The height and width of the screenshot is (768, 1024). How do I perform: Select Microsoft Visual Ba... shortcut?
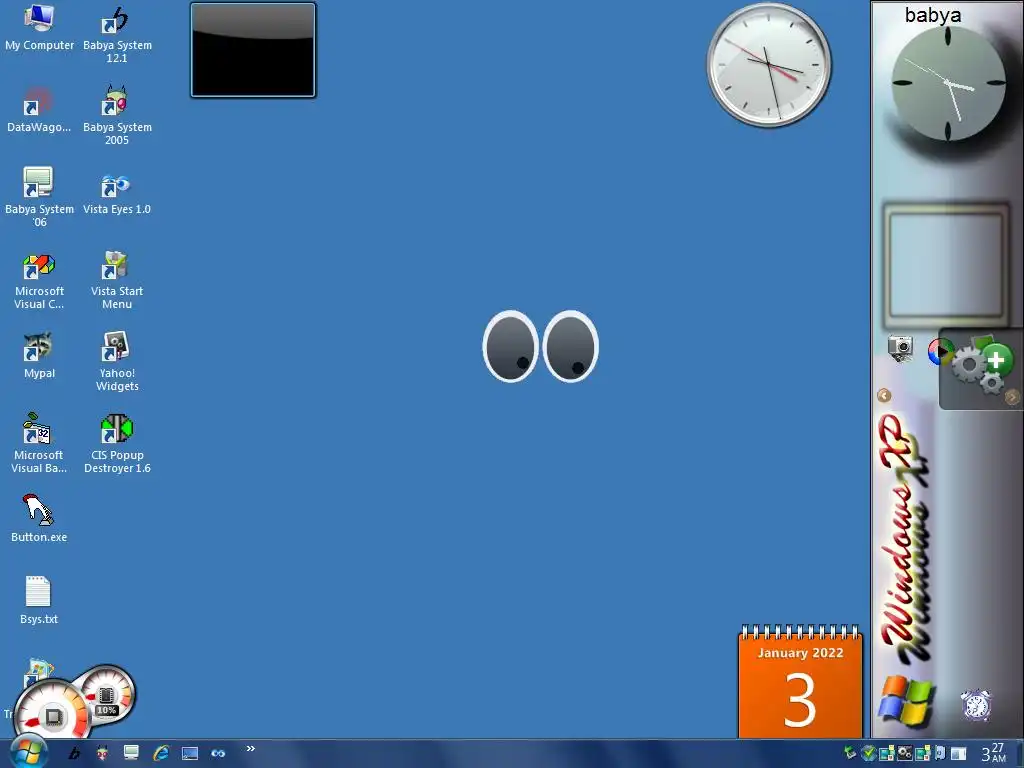39,443
